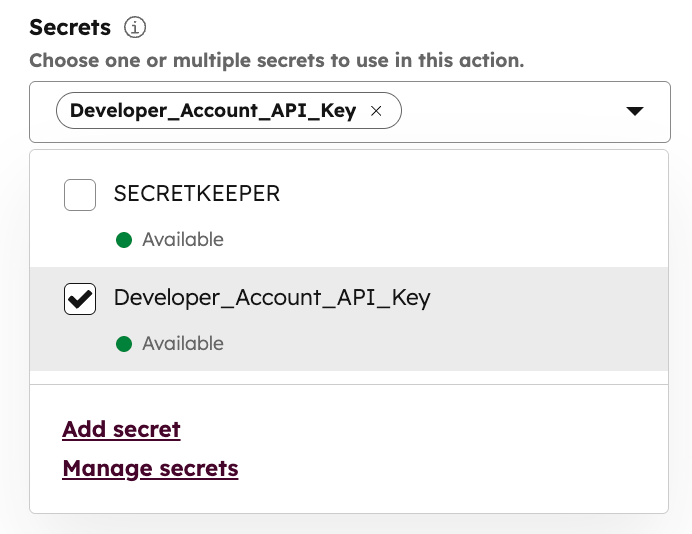Go to Manage secrets link

pos(150,468)
